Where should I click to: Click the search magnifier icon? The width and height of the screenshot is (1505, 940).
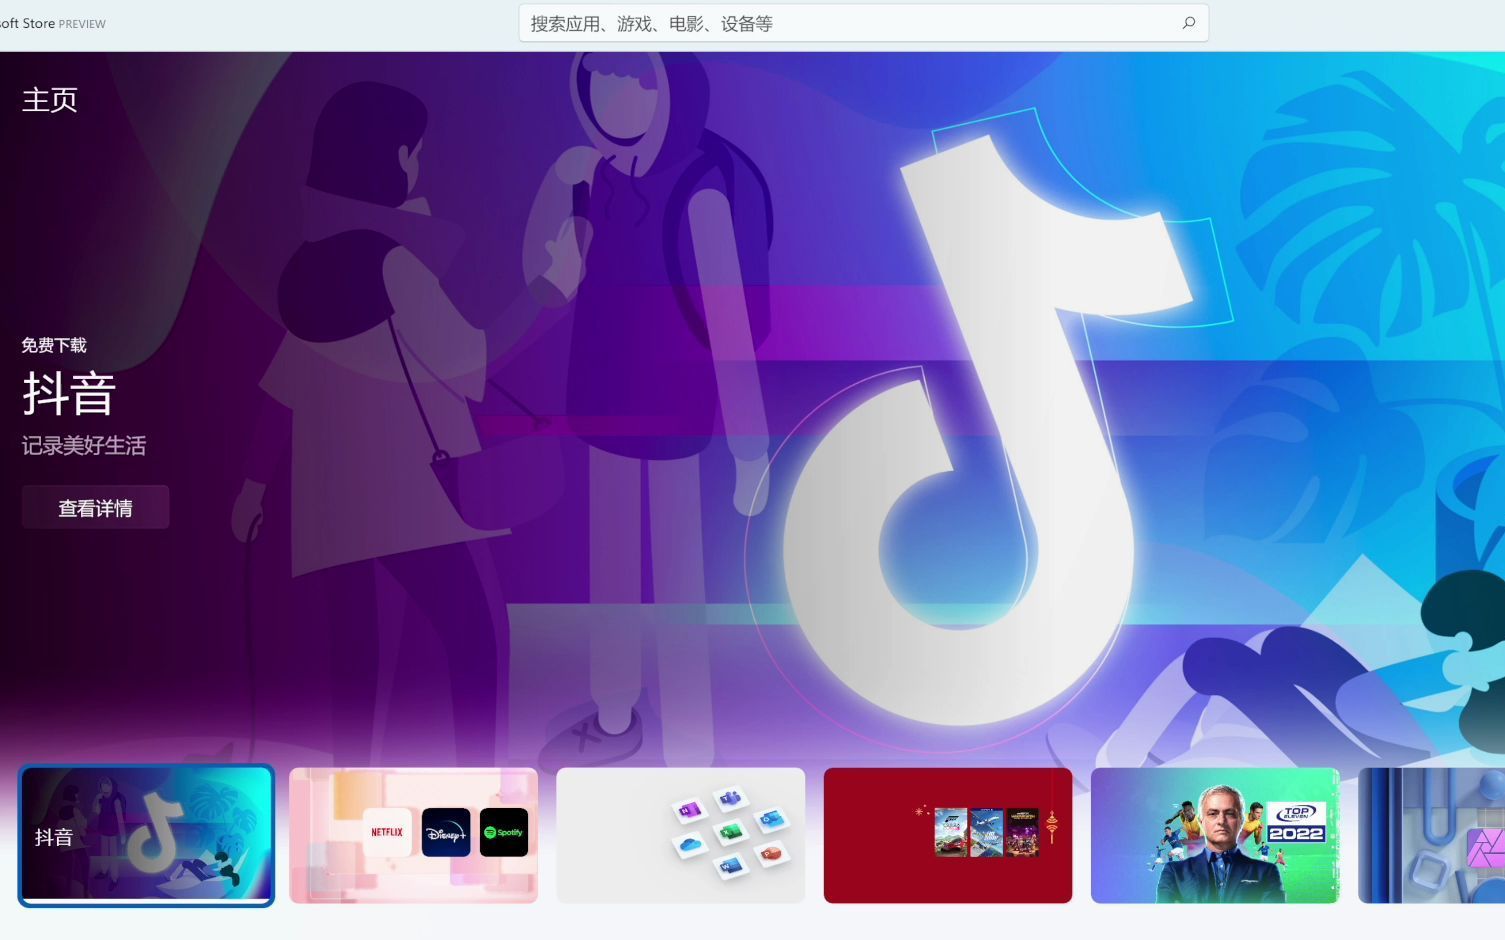(1188, 23)
